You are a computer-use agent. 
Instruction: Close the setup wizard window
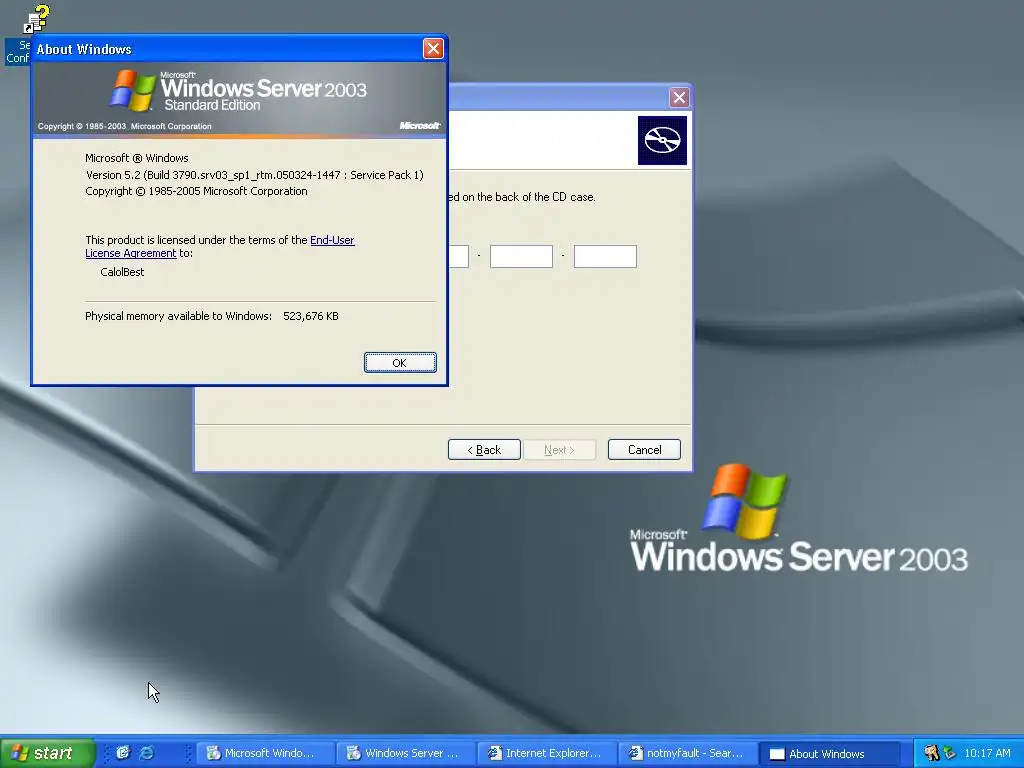[x=679, y=97]
